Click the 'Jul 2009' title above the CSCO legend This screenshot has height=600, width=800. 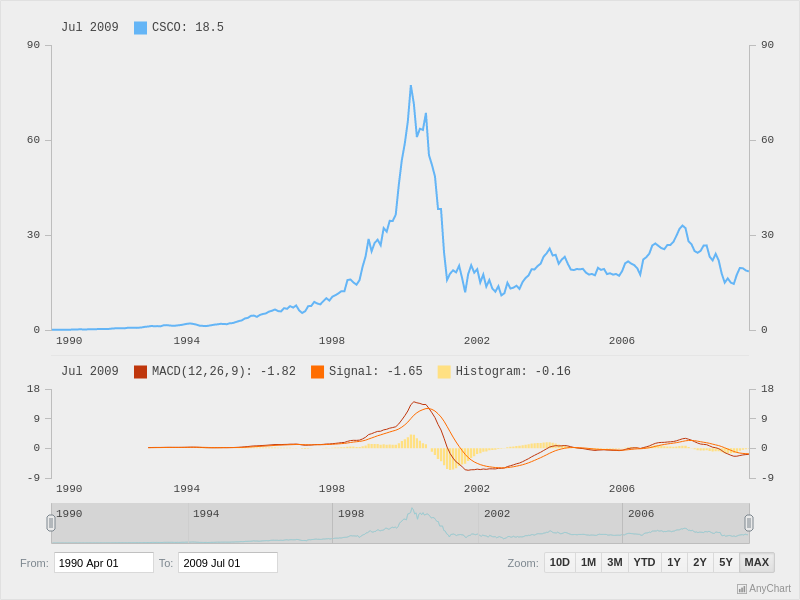tap(90, 27)
